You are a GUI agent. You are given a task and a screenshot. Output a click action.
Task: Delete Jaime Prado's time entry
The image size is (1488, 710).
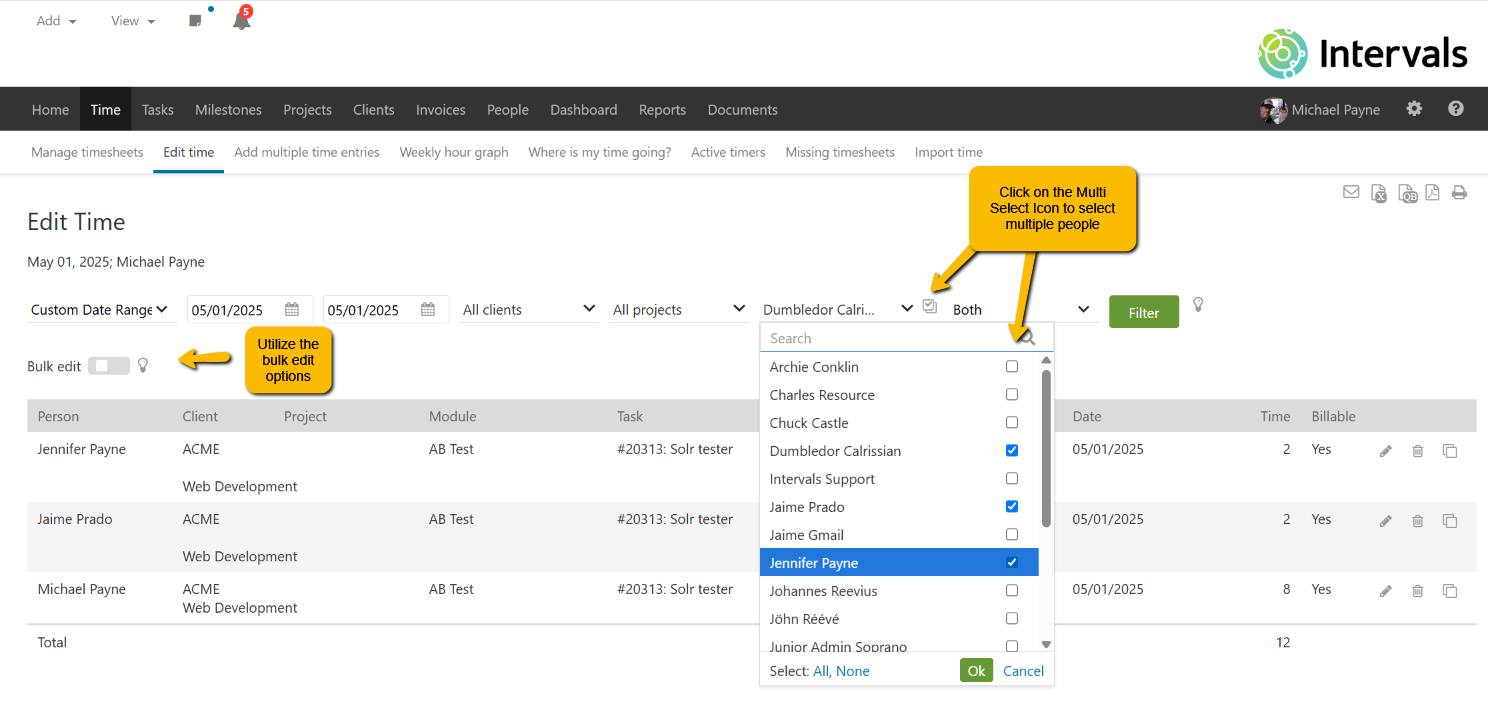tap(1417, 521)
